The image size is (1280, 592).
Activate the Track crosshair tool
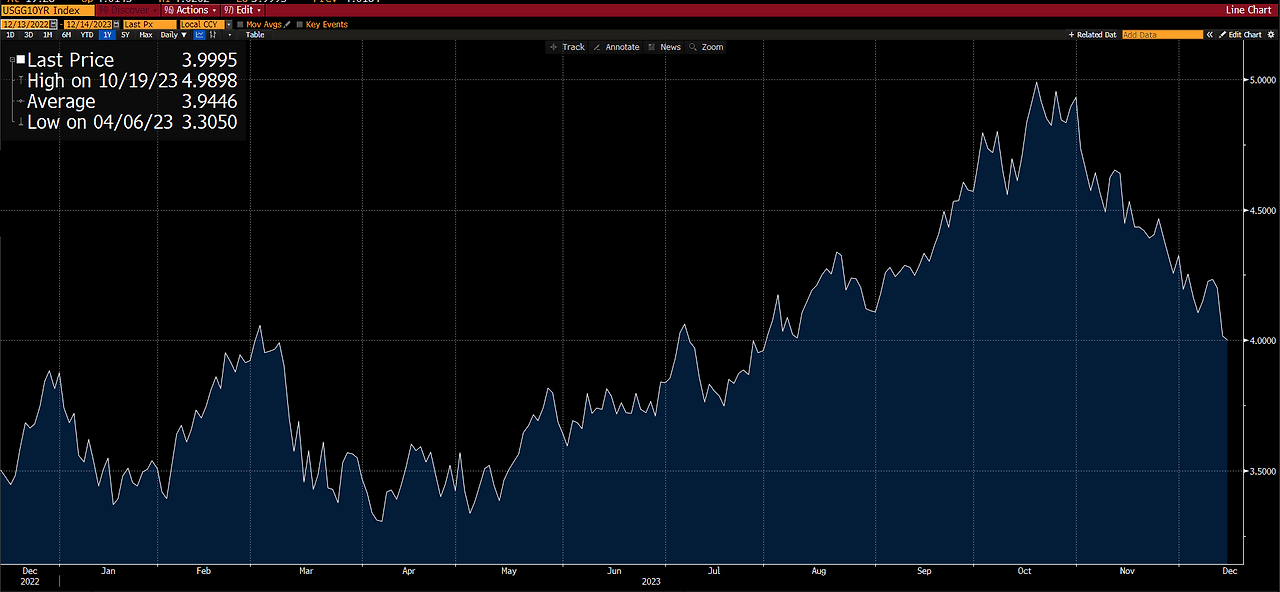pyautogui.click(x=568, y=46)
